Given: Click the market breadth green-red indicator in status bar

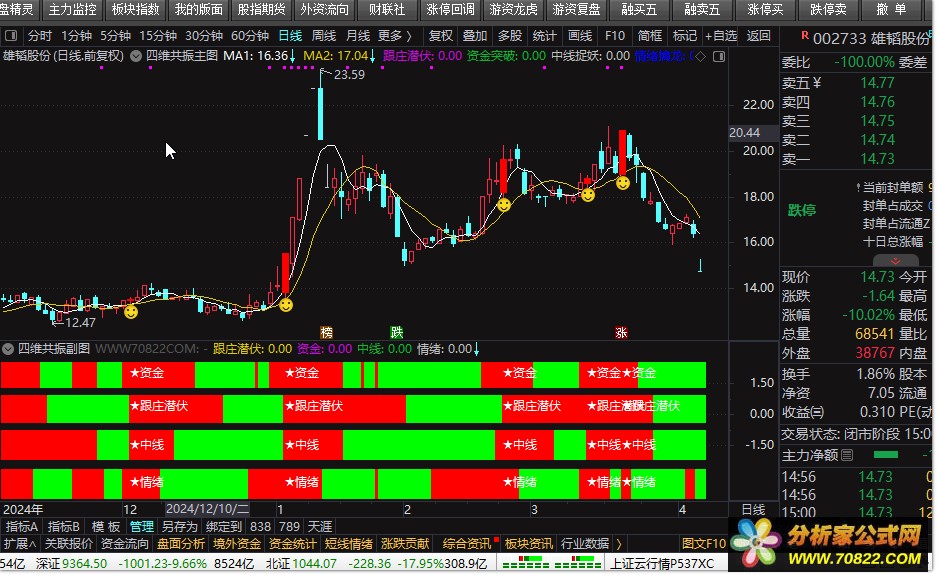Looking at the screenshot, I should point(551,563).
